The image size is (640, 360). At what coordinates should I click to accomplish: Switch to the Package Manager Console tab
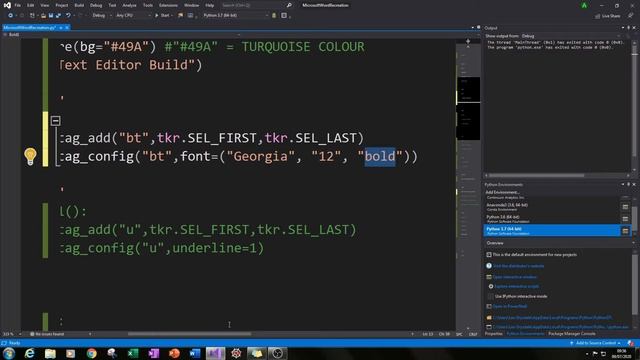(x=571, y=334)
